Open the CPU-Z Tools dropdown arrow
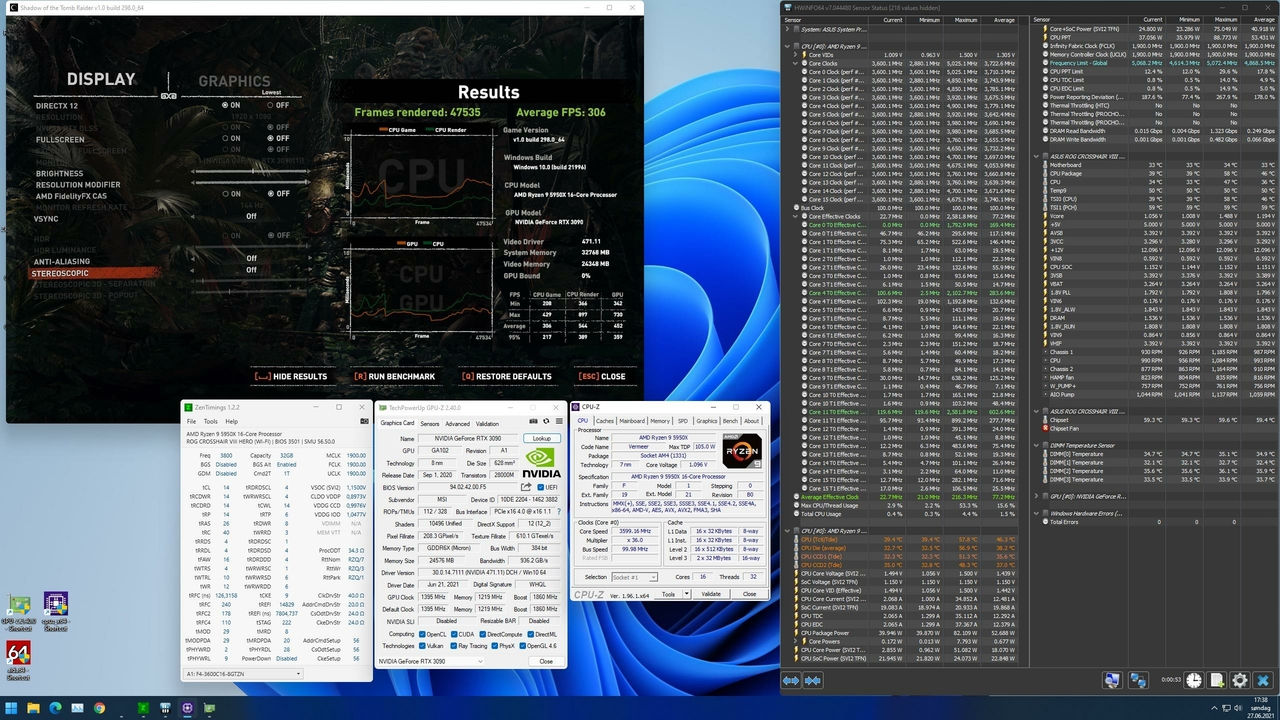 pyautogui.click(x=686, y=594)
